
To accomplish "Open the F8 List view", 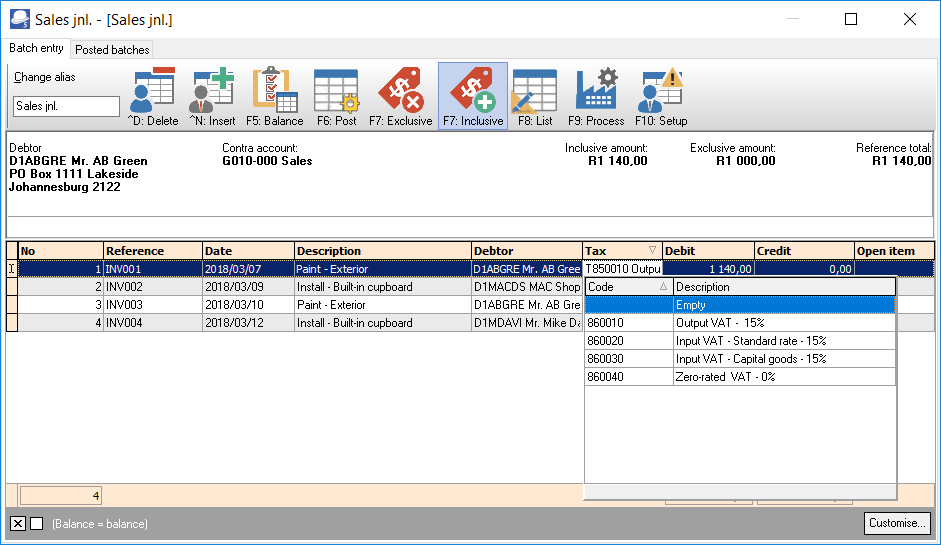I will (535, 96).
